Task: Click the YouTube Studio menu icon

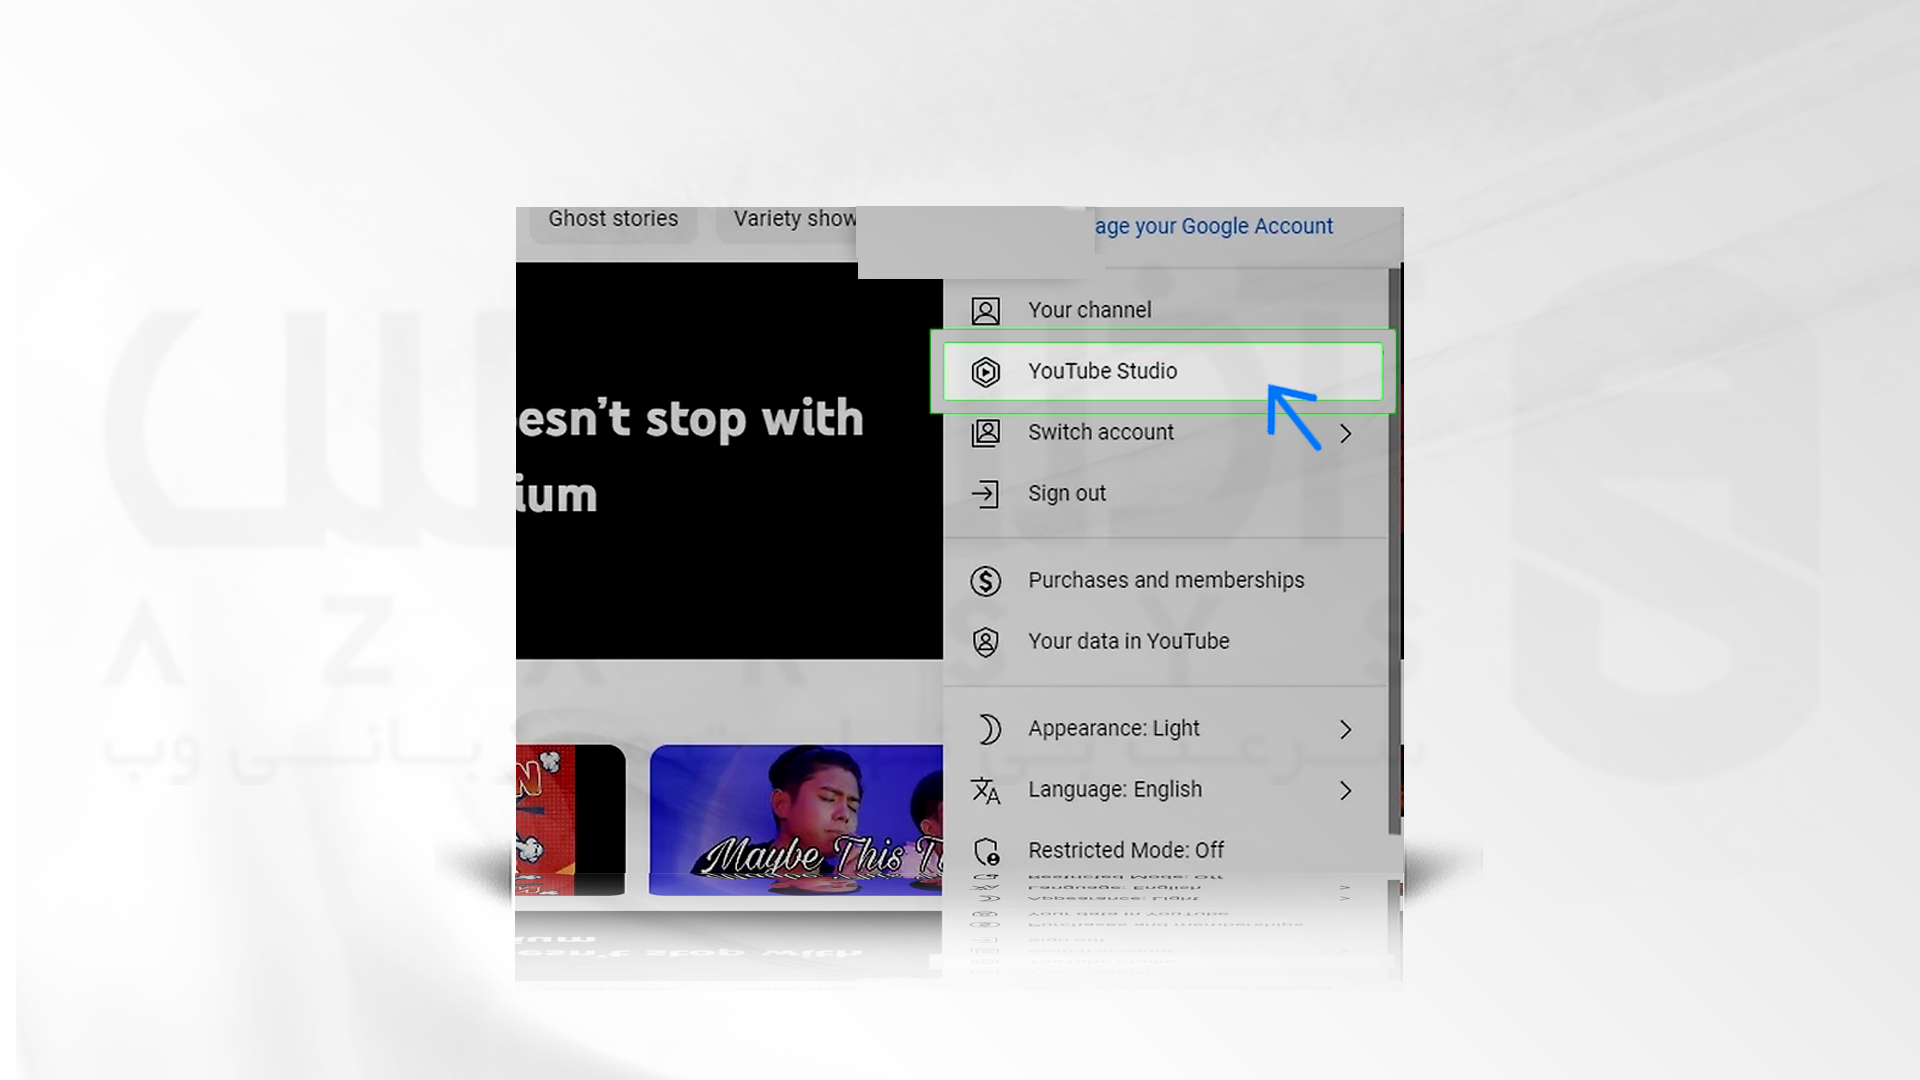Action: pos(984,371)
